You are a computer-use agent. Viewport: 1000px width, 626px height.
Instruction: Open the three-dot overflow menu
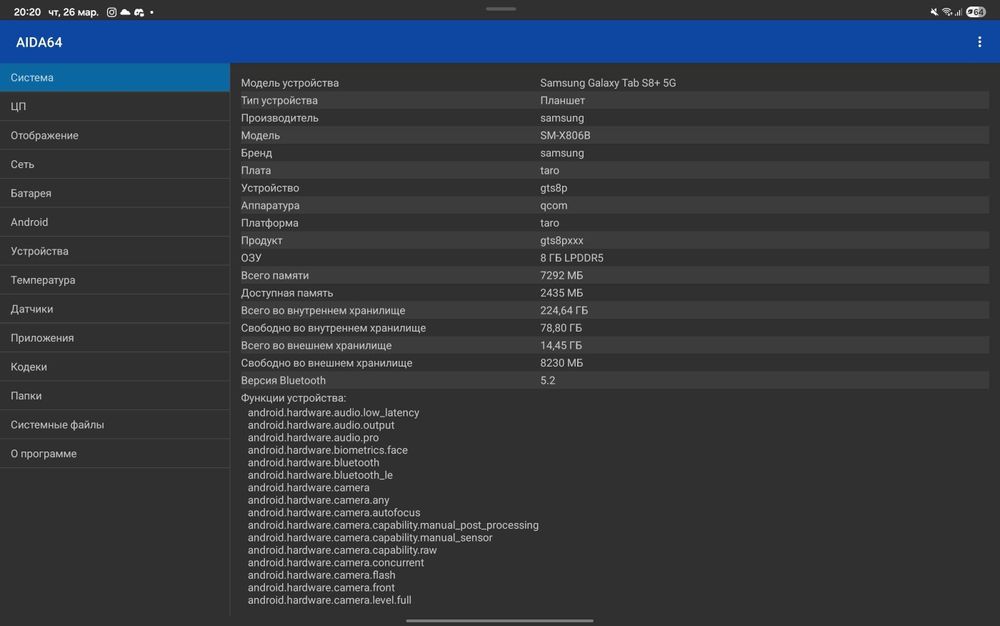(x=980, y=42)
